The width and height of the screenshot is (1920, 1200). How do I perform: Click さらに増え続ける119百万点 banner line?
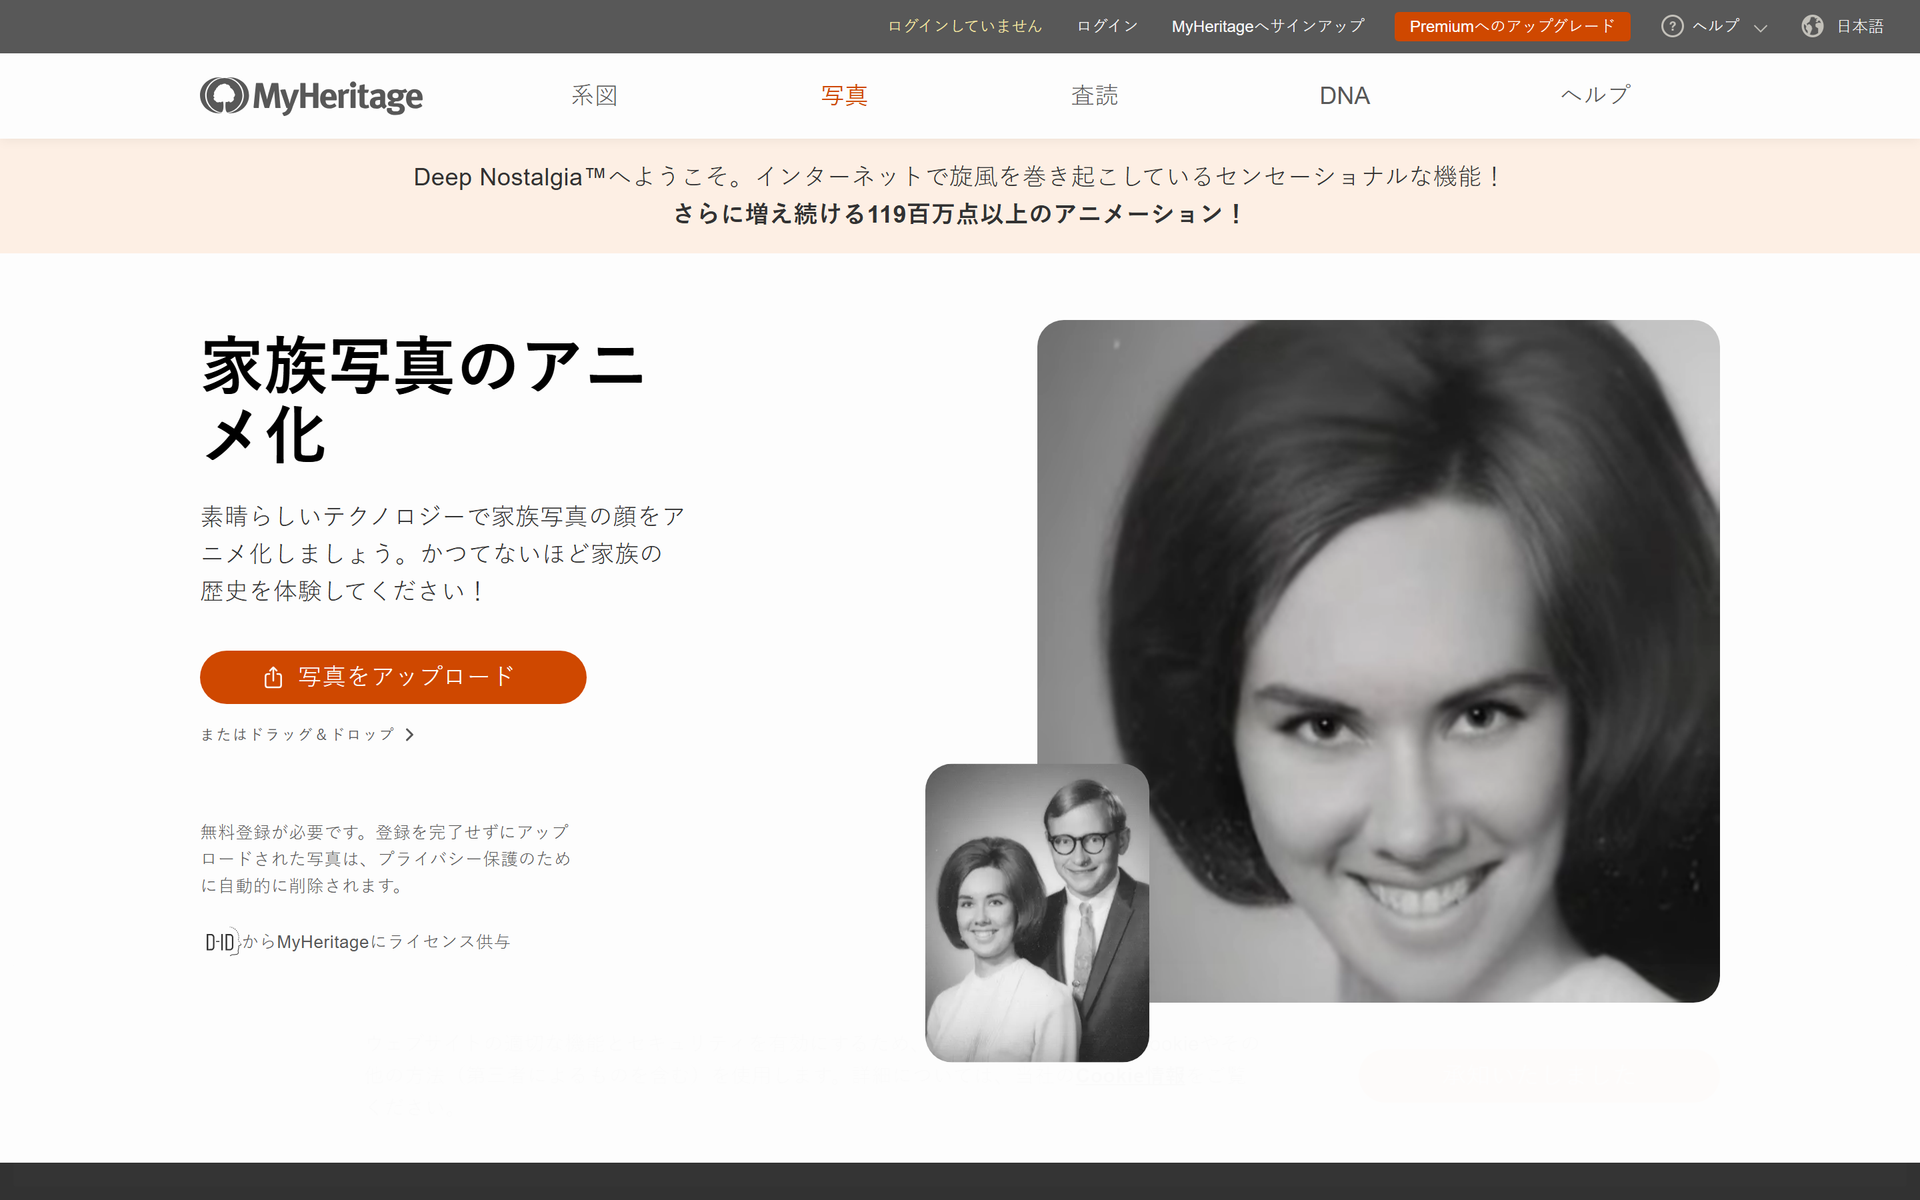tap(959, 214)
